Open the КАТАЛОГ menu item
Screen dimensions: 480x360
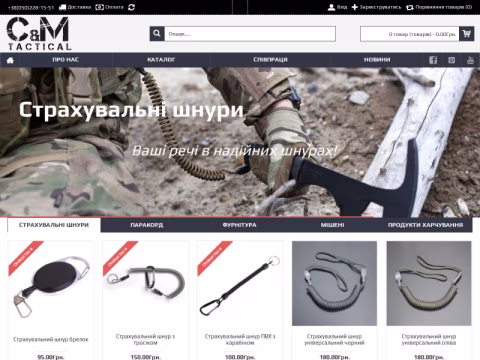point(161,60)
